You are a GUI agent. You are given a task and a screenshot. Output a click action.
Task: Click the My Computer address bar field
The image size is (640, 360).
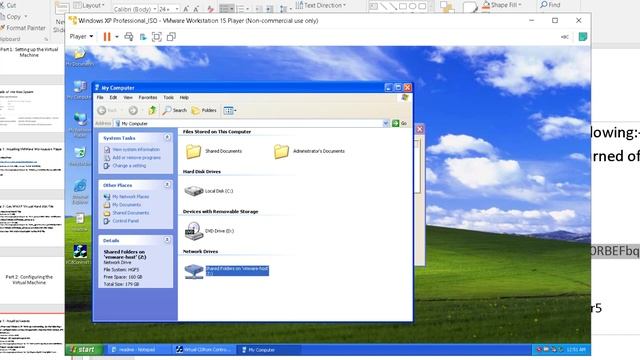click(x=251, y=123)
